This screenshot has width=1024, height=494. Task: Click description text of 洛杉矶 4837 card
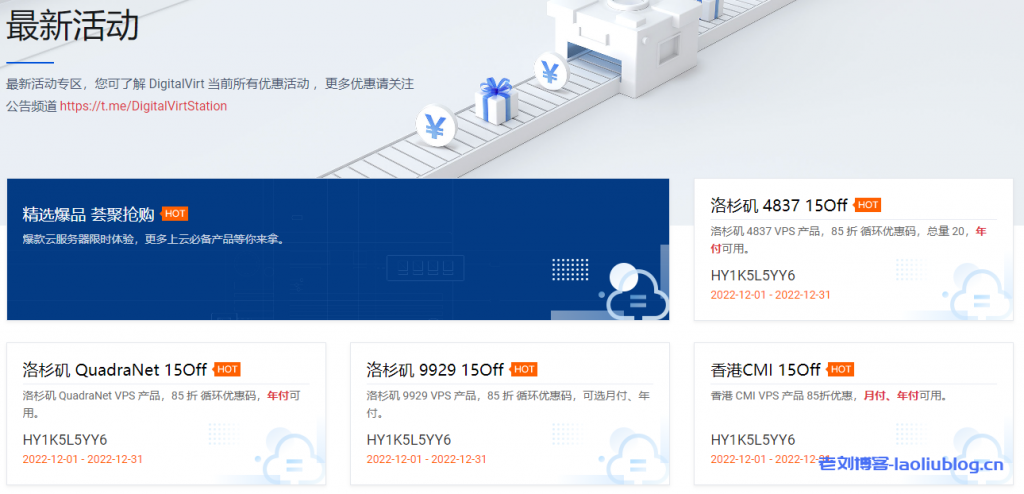click(x=848, y=240)
